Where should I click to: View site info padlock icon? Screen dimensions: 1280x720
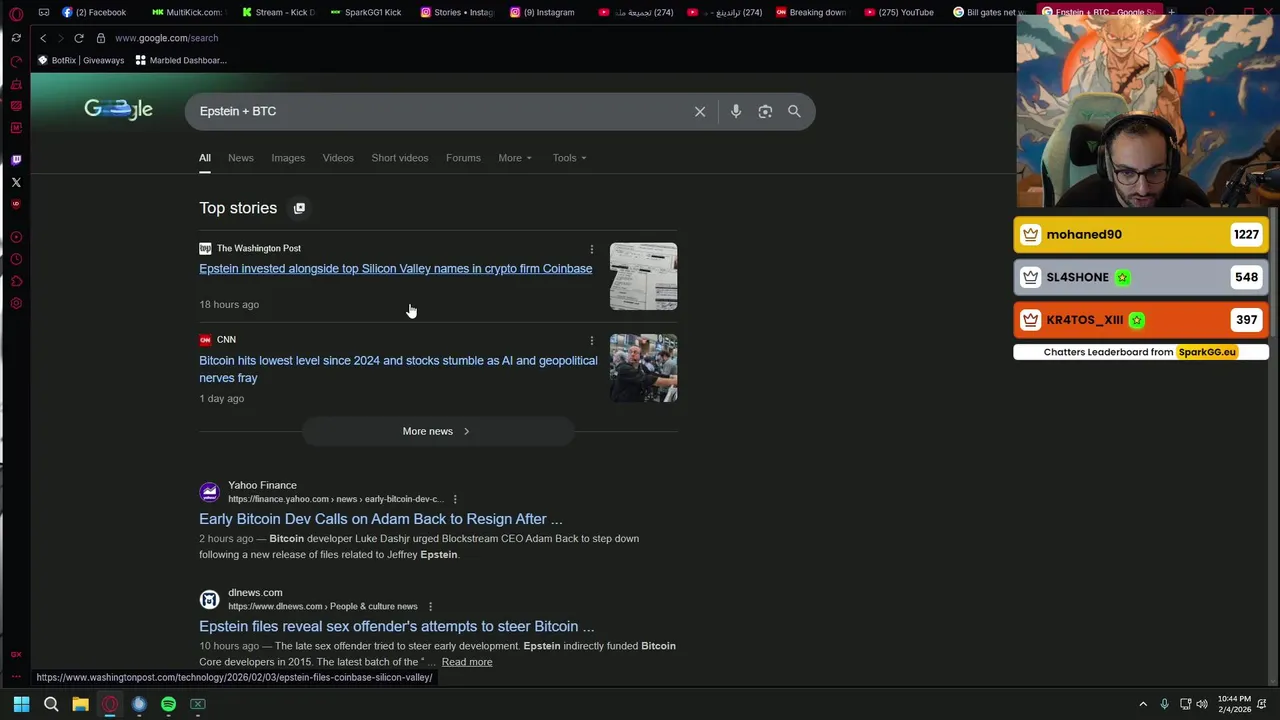click(x=101, y=38)
